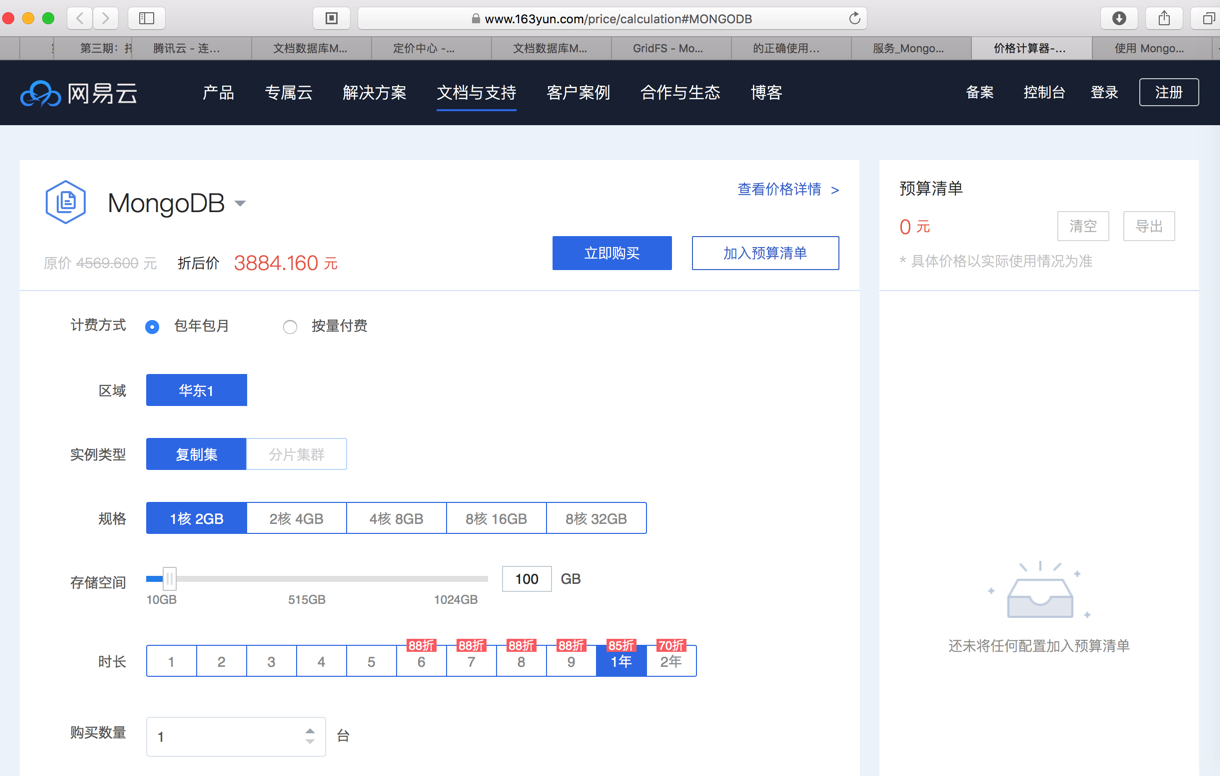Toggle Safari sidebar icon
This screenshot has height=776, width=1220.
coord(146,18)
